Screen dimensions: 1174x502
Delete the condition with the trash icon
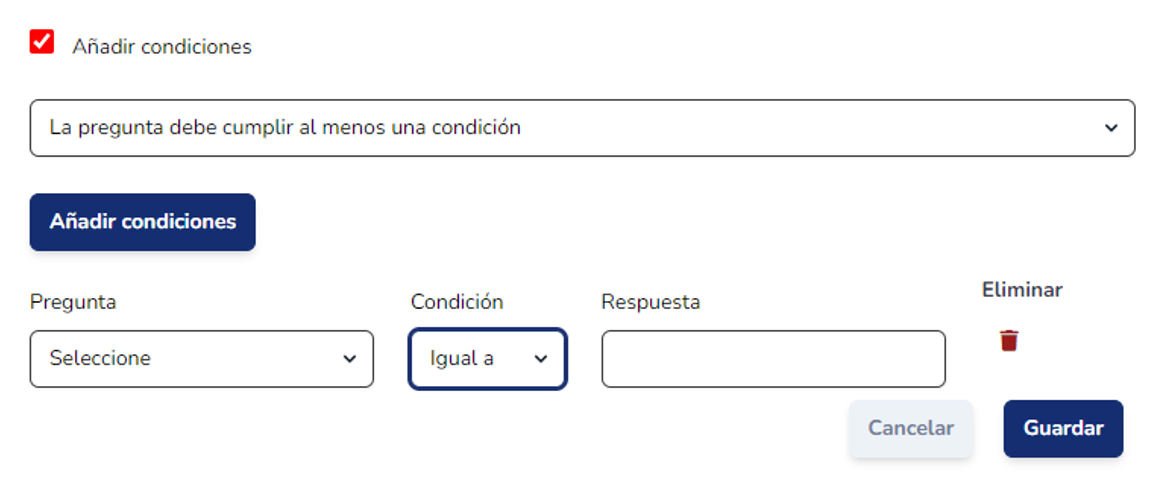click(x=1009, y=341)
